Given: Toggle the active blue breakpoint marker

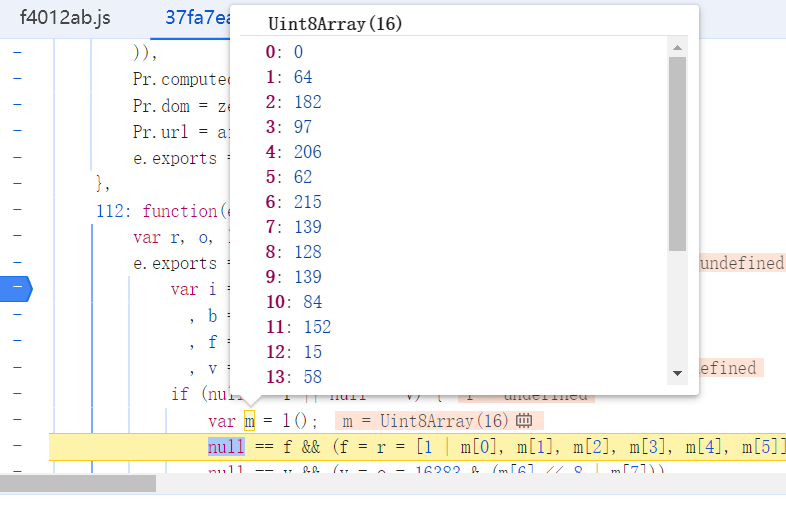Looking at the screenshot, I should click(17, 289).
